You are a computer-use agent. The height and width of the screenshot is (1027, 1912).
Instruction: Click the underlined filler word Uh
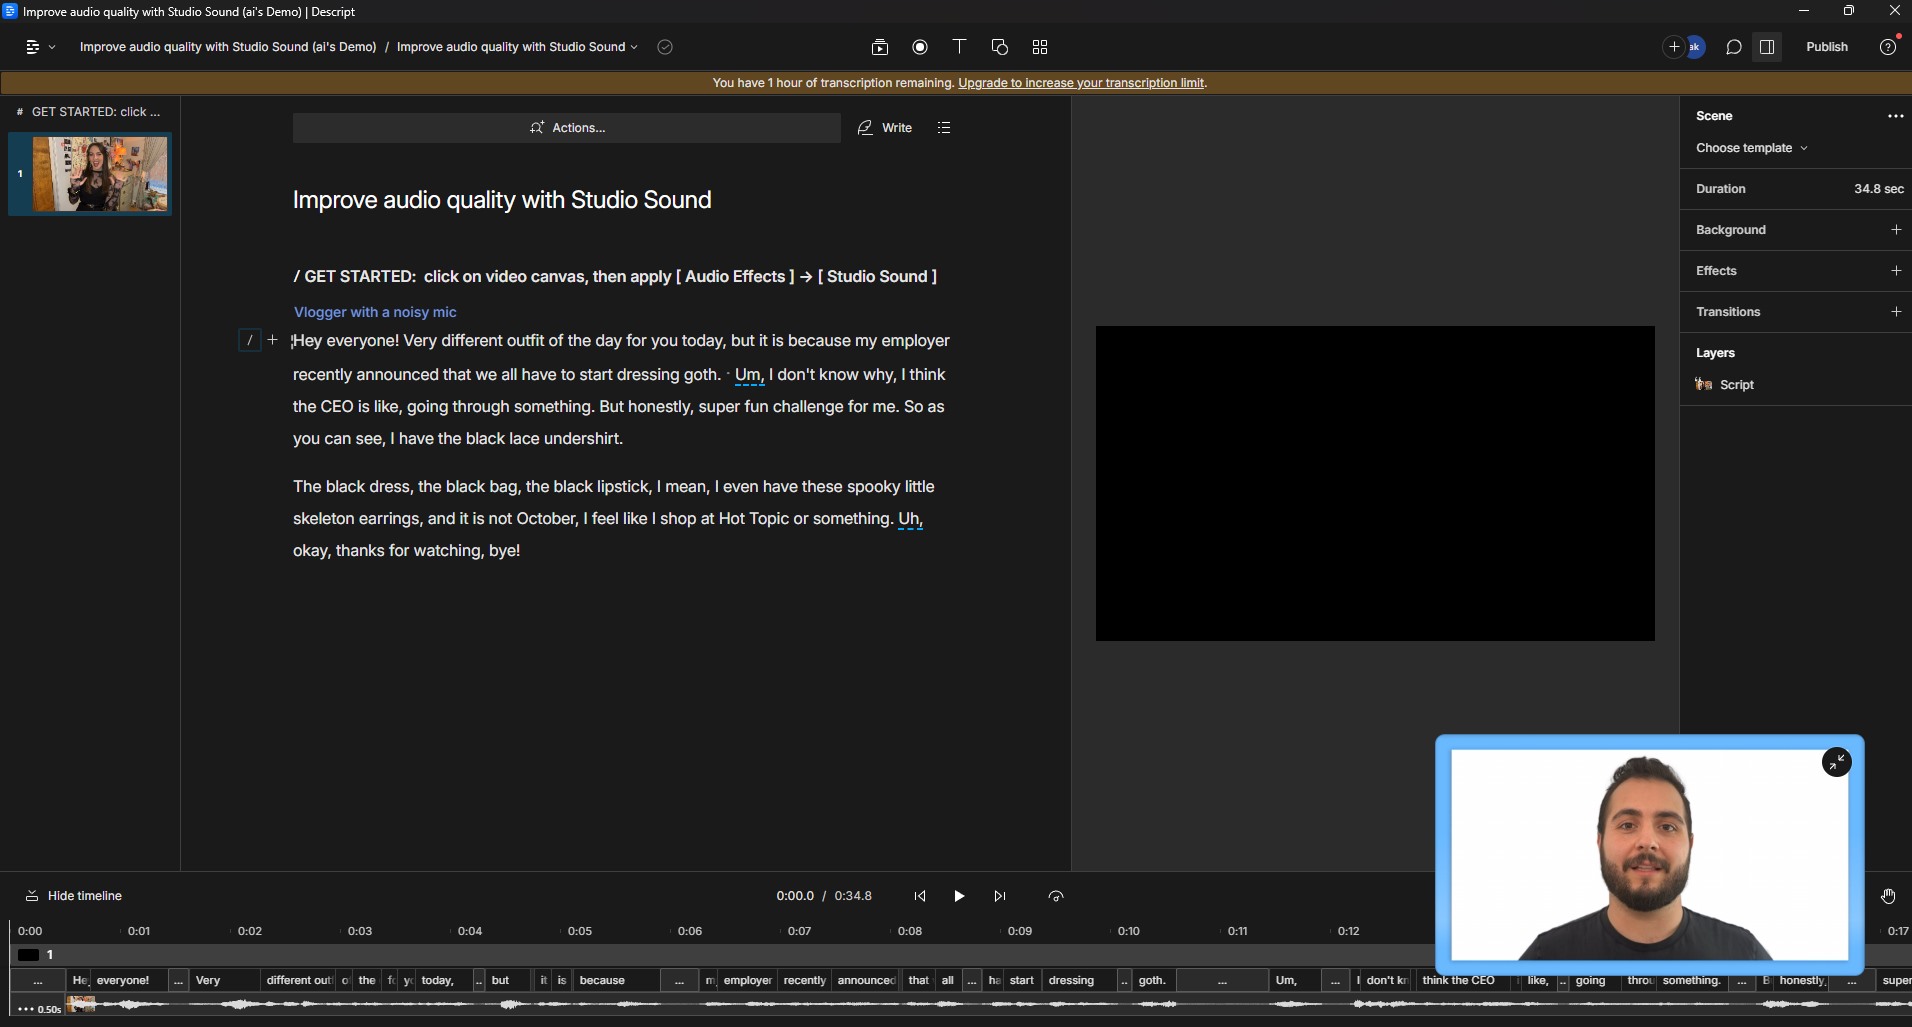(910, 519)
